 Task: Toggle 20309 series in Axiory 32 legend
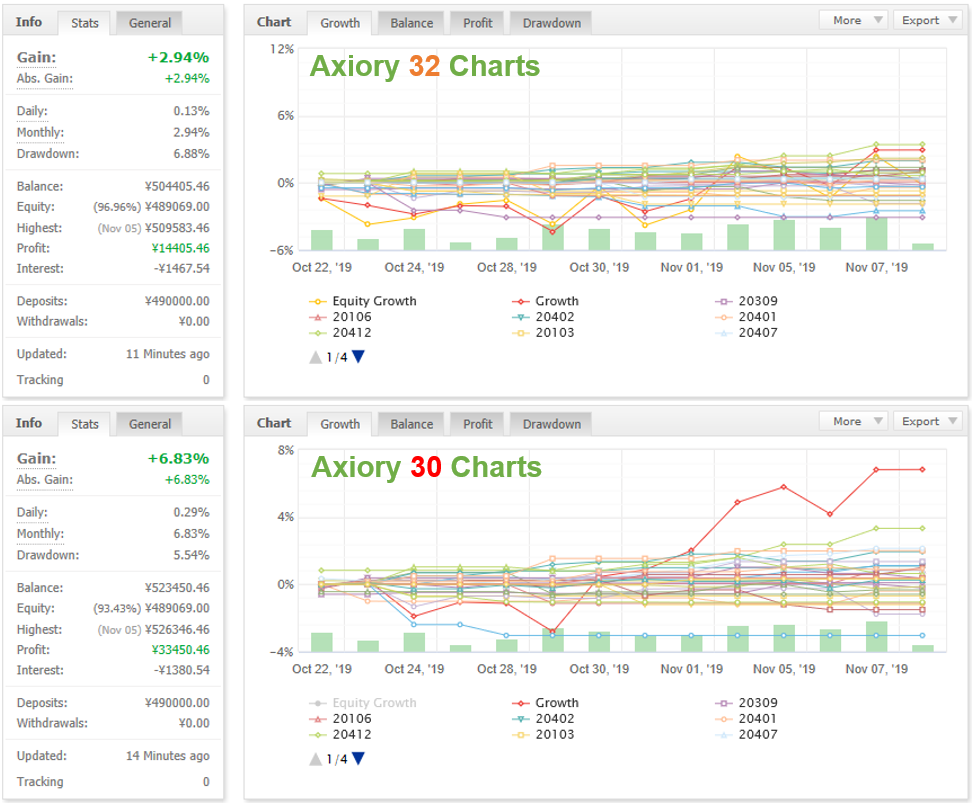[746, 301]
